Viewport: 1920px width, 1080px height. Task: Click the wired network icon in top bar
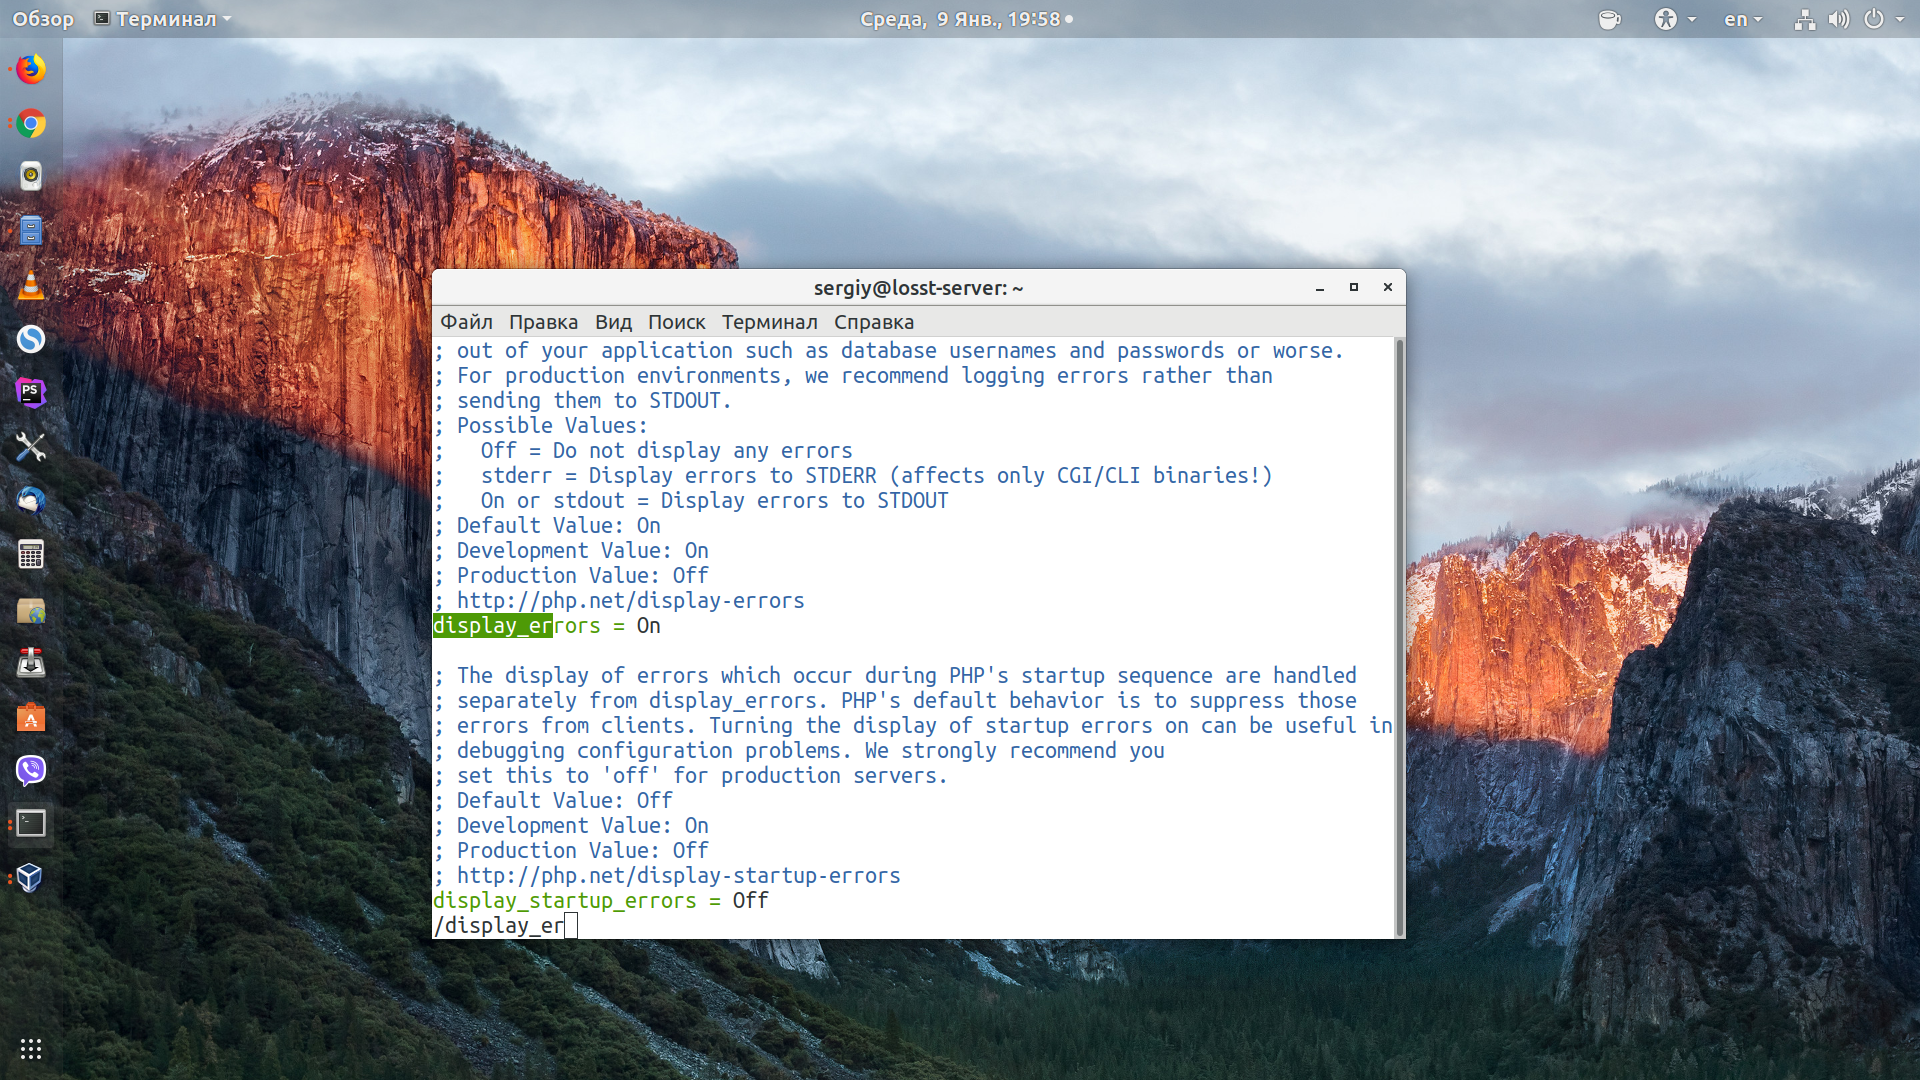coord(1804,19)
